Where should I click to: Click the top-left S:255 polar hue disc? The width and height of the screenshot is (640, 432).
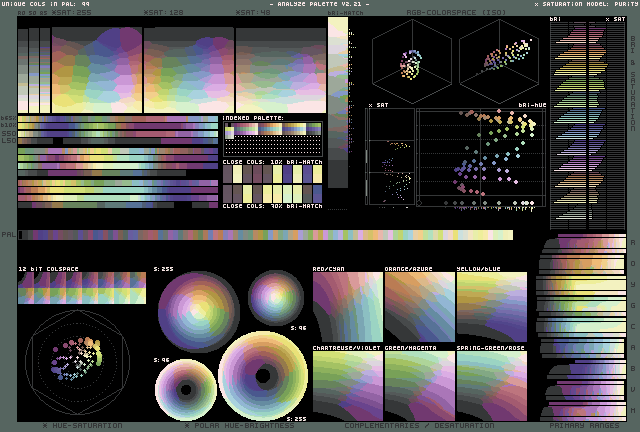point(198,312)
